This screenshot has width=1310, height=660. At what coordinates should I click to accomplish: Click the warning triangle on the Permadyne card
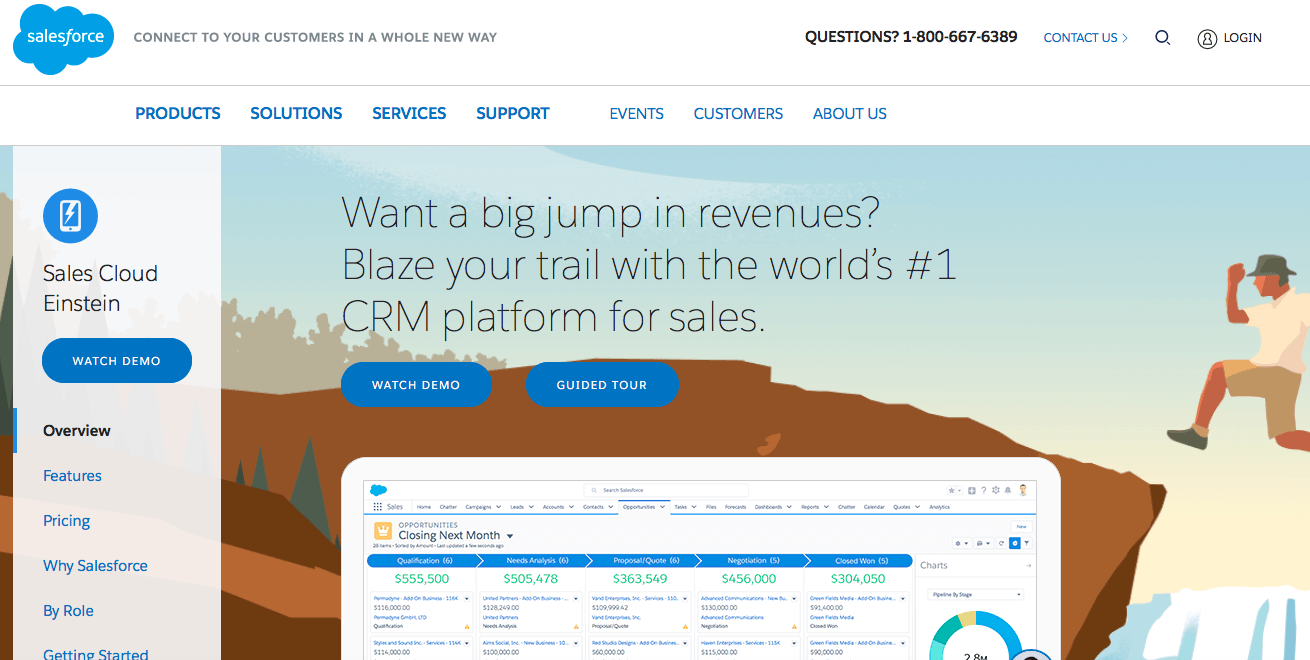tap(466, 626)
